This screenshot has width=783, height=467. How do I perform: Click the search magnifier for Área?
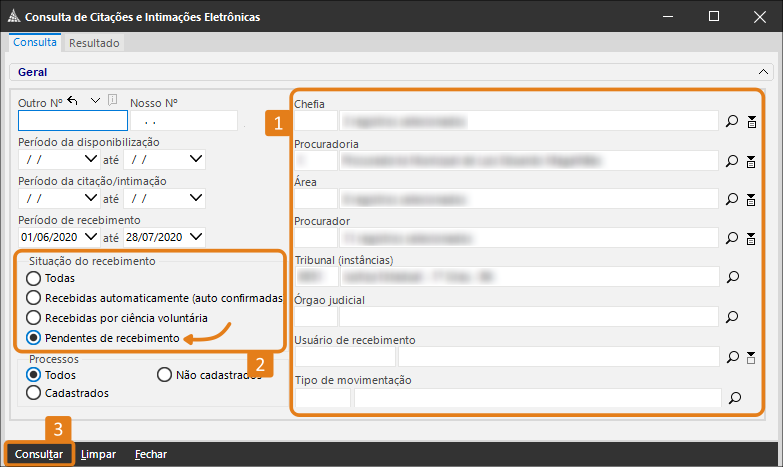pos(732,199)
